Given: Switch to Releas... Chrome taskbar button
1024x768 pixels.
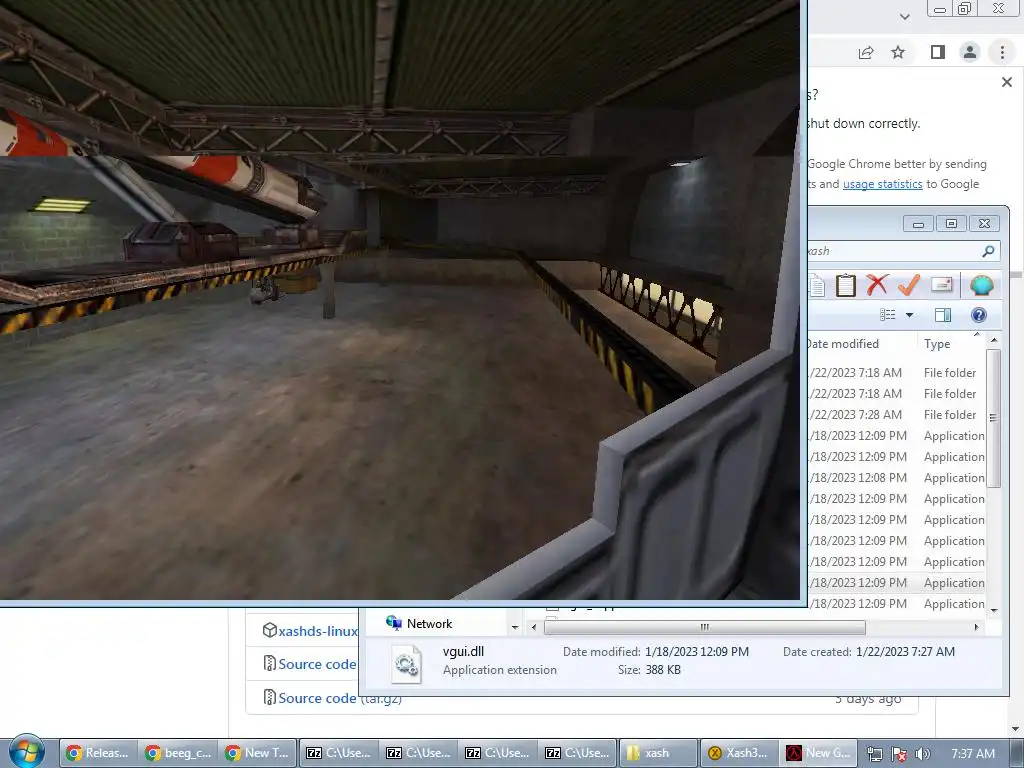Looking at the screenshot, I should [x=99, y=753].
